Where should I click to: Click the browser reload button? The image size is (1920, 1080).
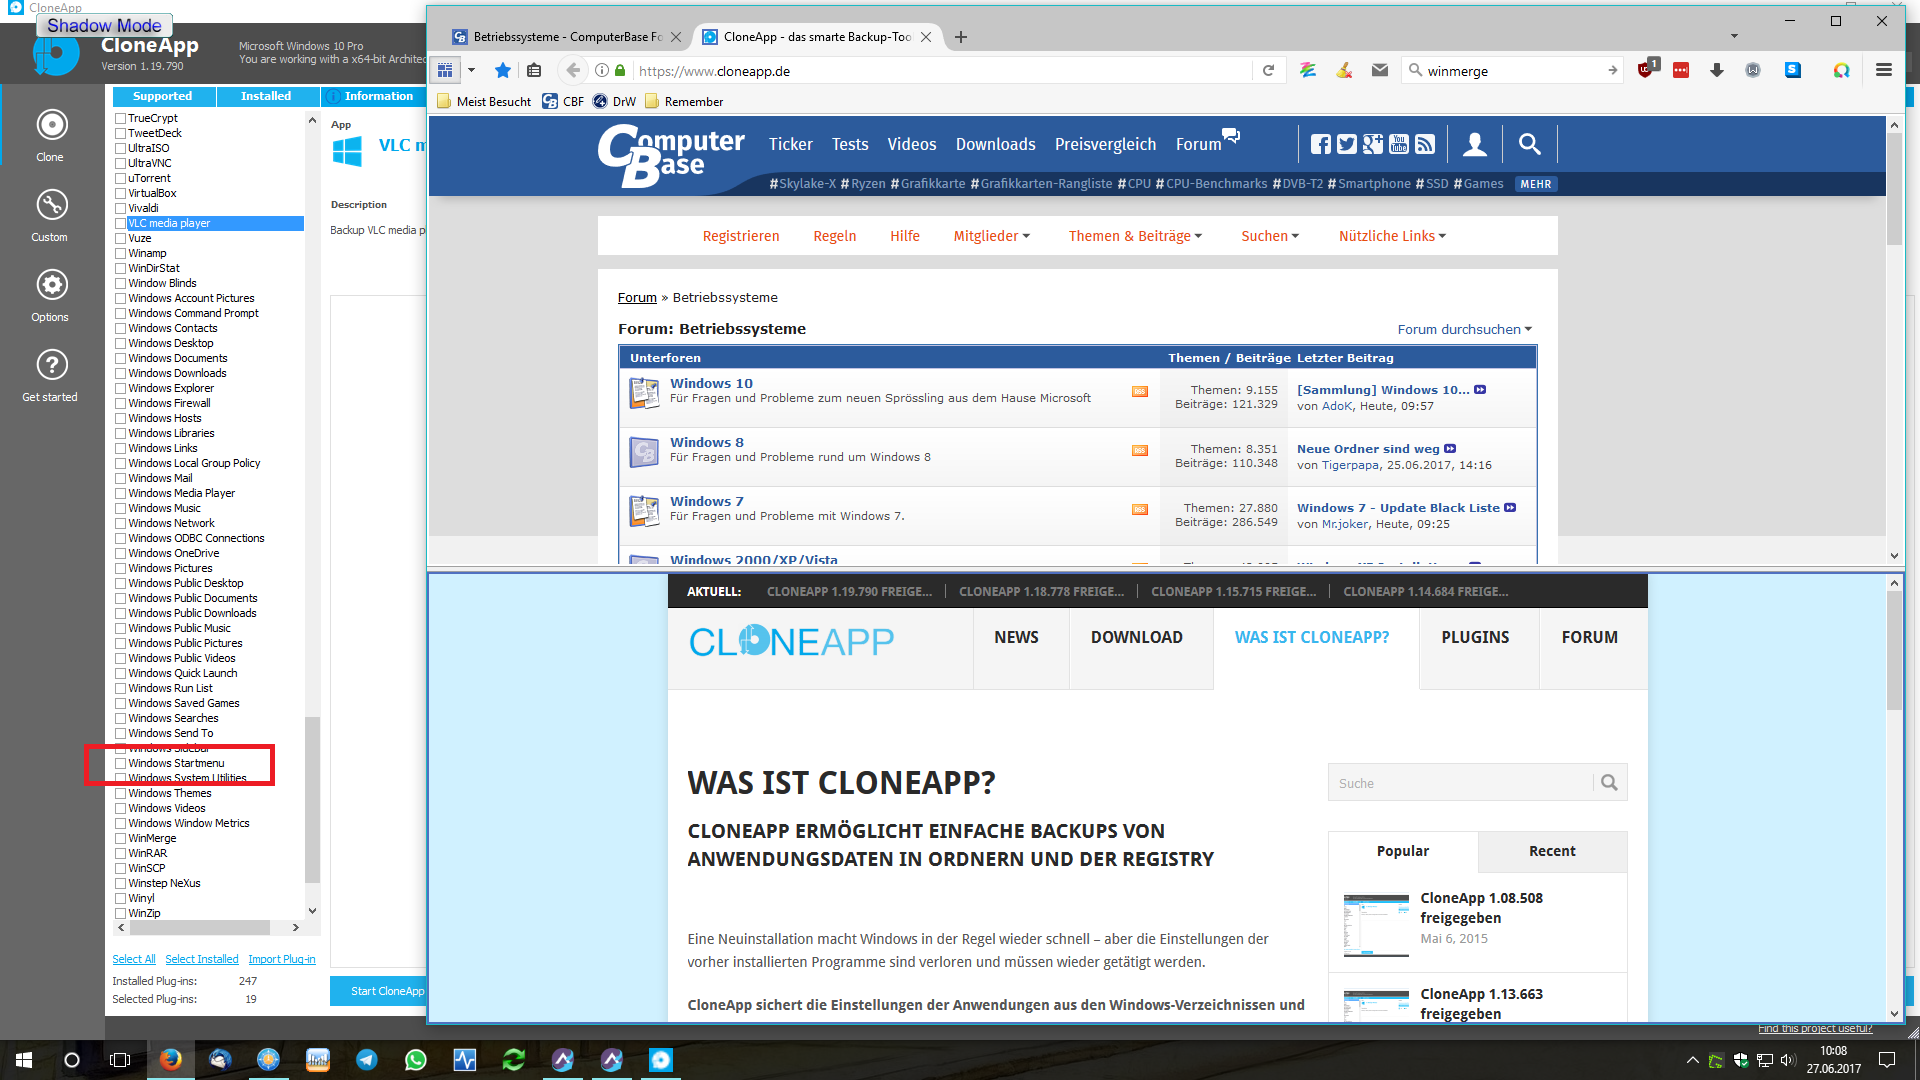(1268, 71)
